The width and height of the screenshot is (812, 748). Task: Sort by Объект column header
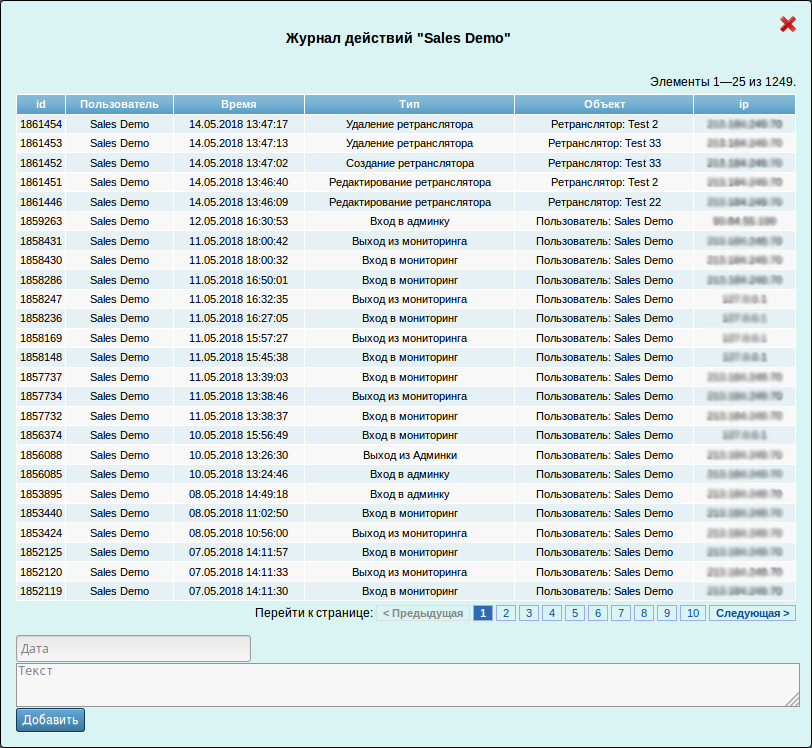[604, 104]
